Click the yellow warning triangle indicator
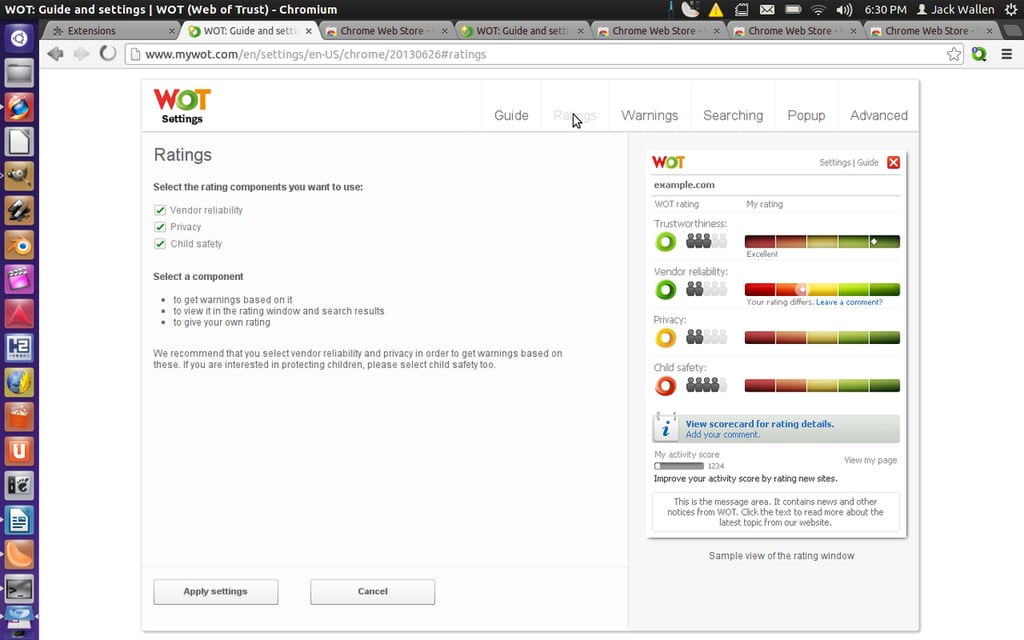This screenshot has width=1024, height=640. [716, 10]
